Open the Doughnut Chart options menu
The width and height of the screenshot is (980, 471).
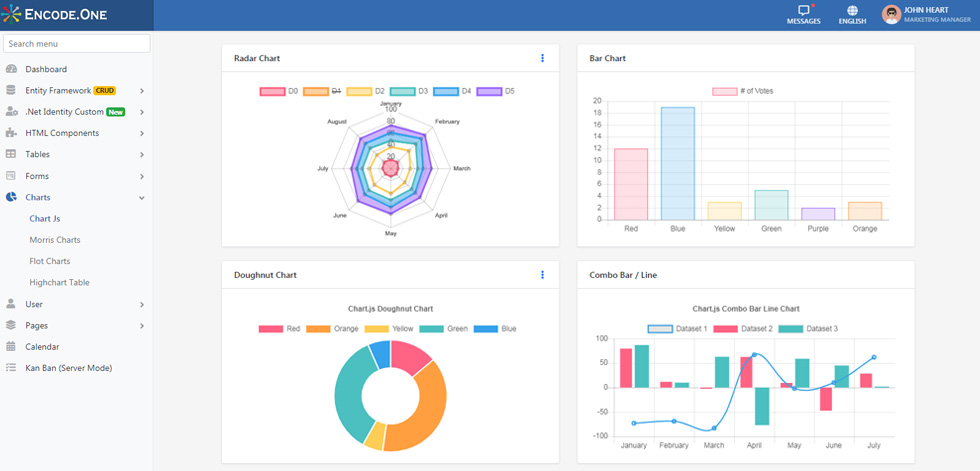542,275
